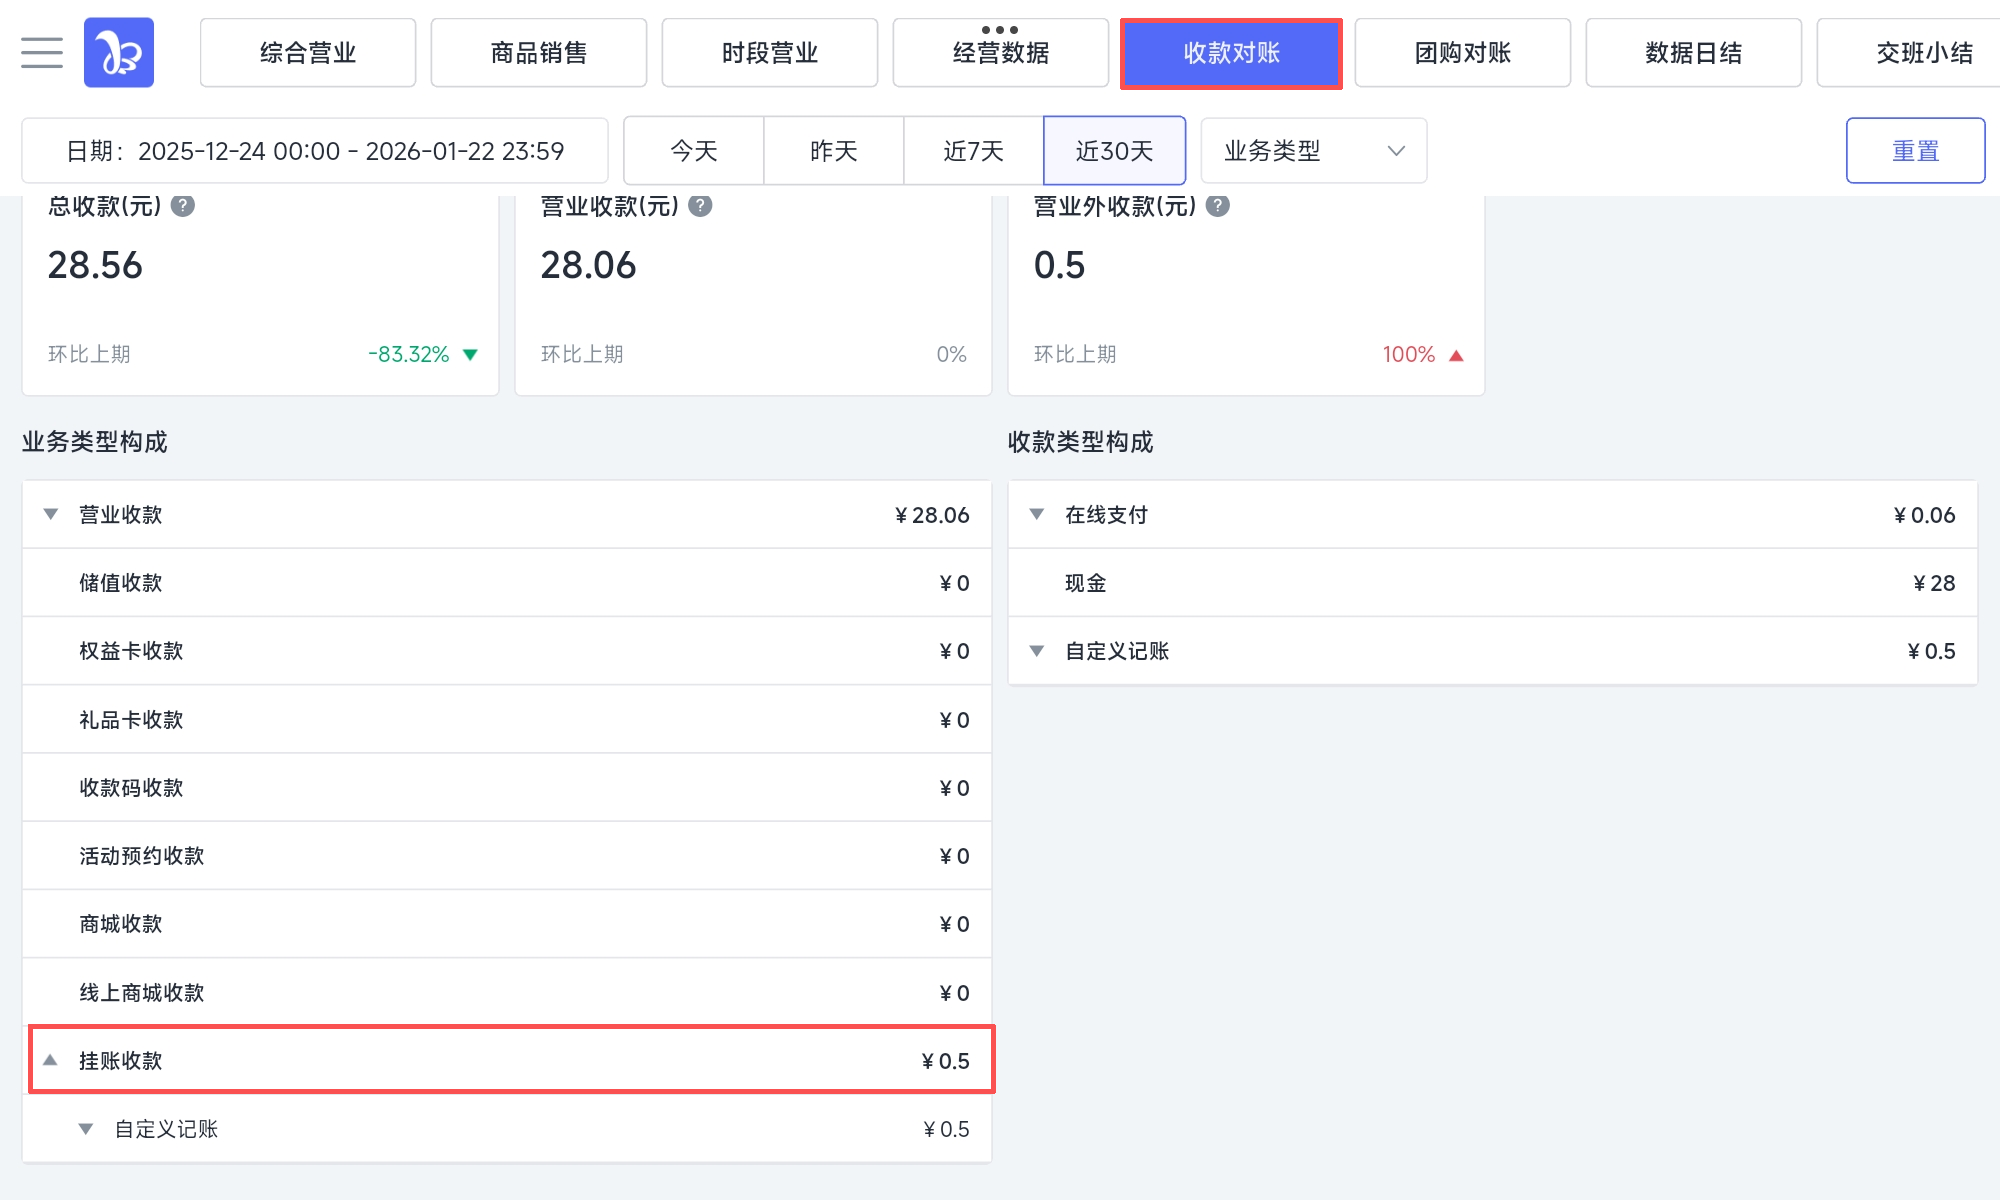Expand the 挂账收款 row arrow
Viewport: 2000px width, 1200px height.
coord(51,1060)
